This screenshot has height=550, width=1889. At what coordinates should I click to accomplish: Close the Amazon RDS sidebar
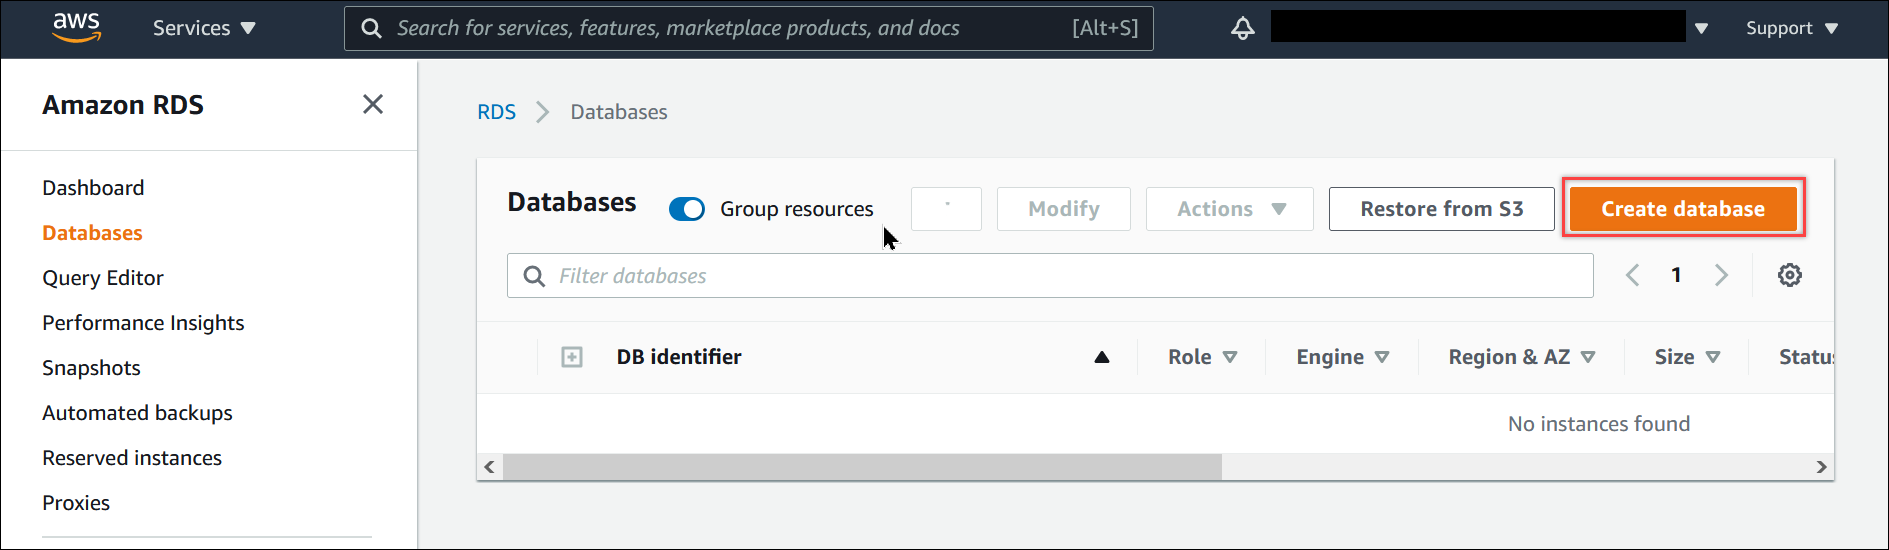point(373,104)
